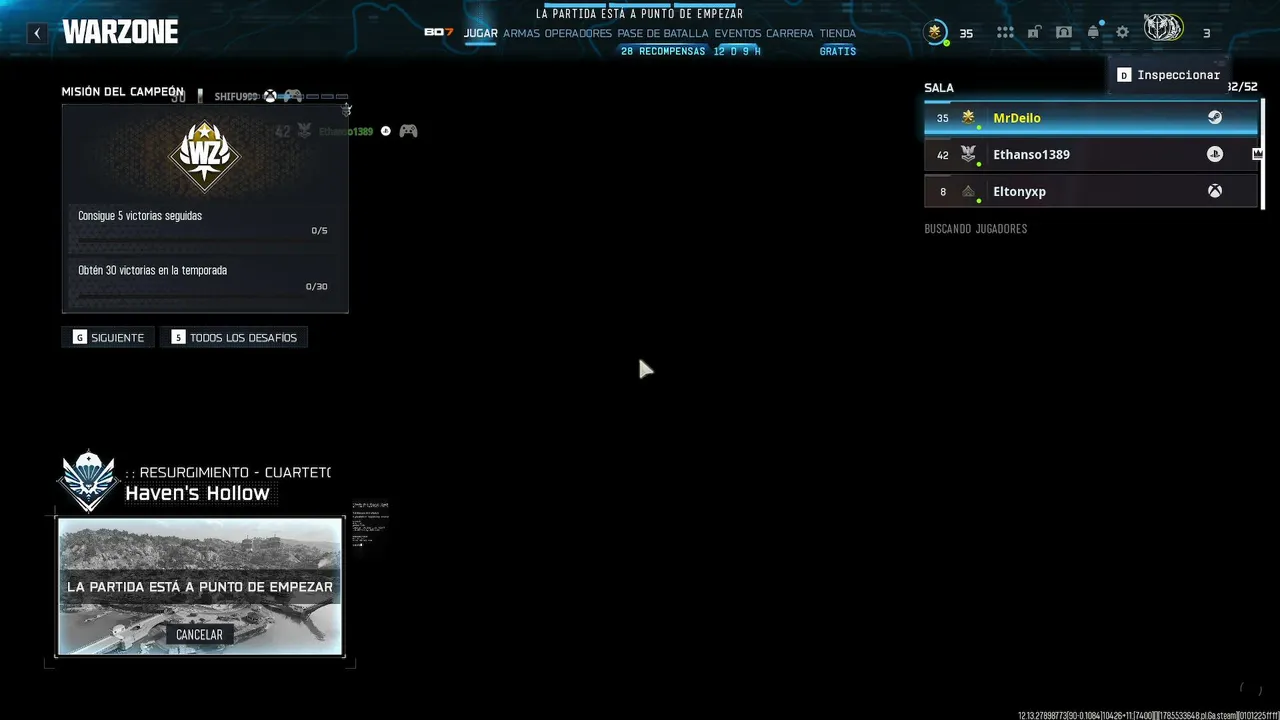Click the G key icon beside Siguiente
1280x720 pixels.
[x=80, y=337]
